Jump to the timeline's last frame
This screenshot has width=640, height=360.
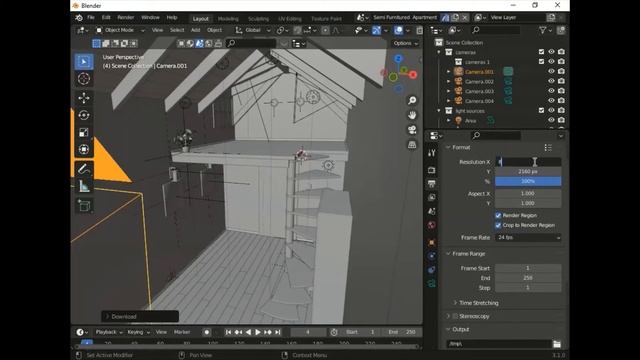pyautogui.click(x=278, y=332)
